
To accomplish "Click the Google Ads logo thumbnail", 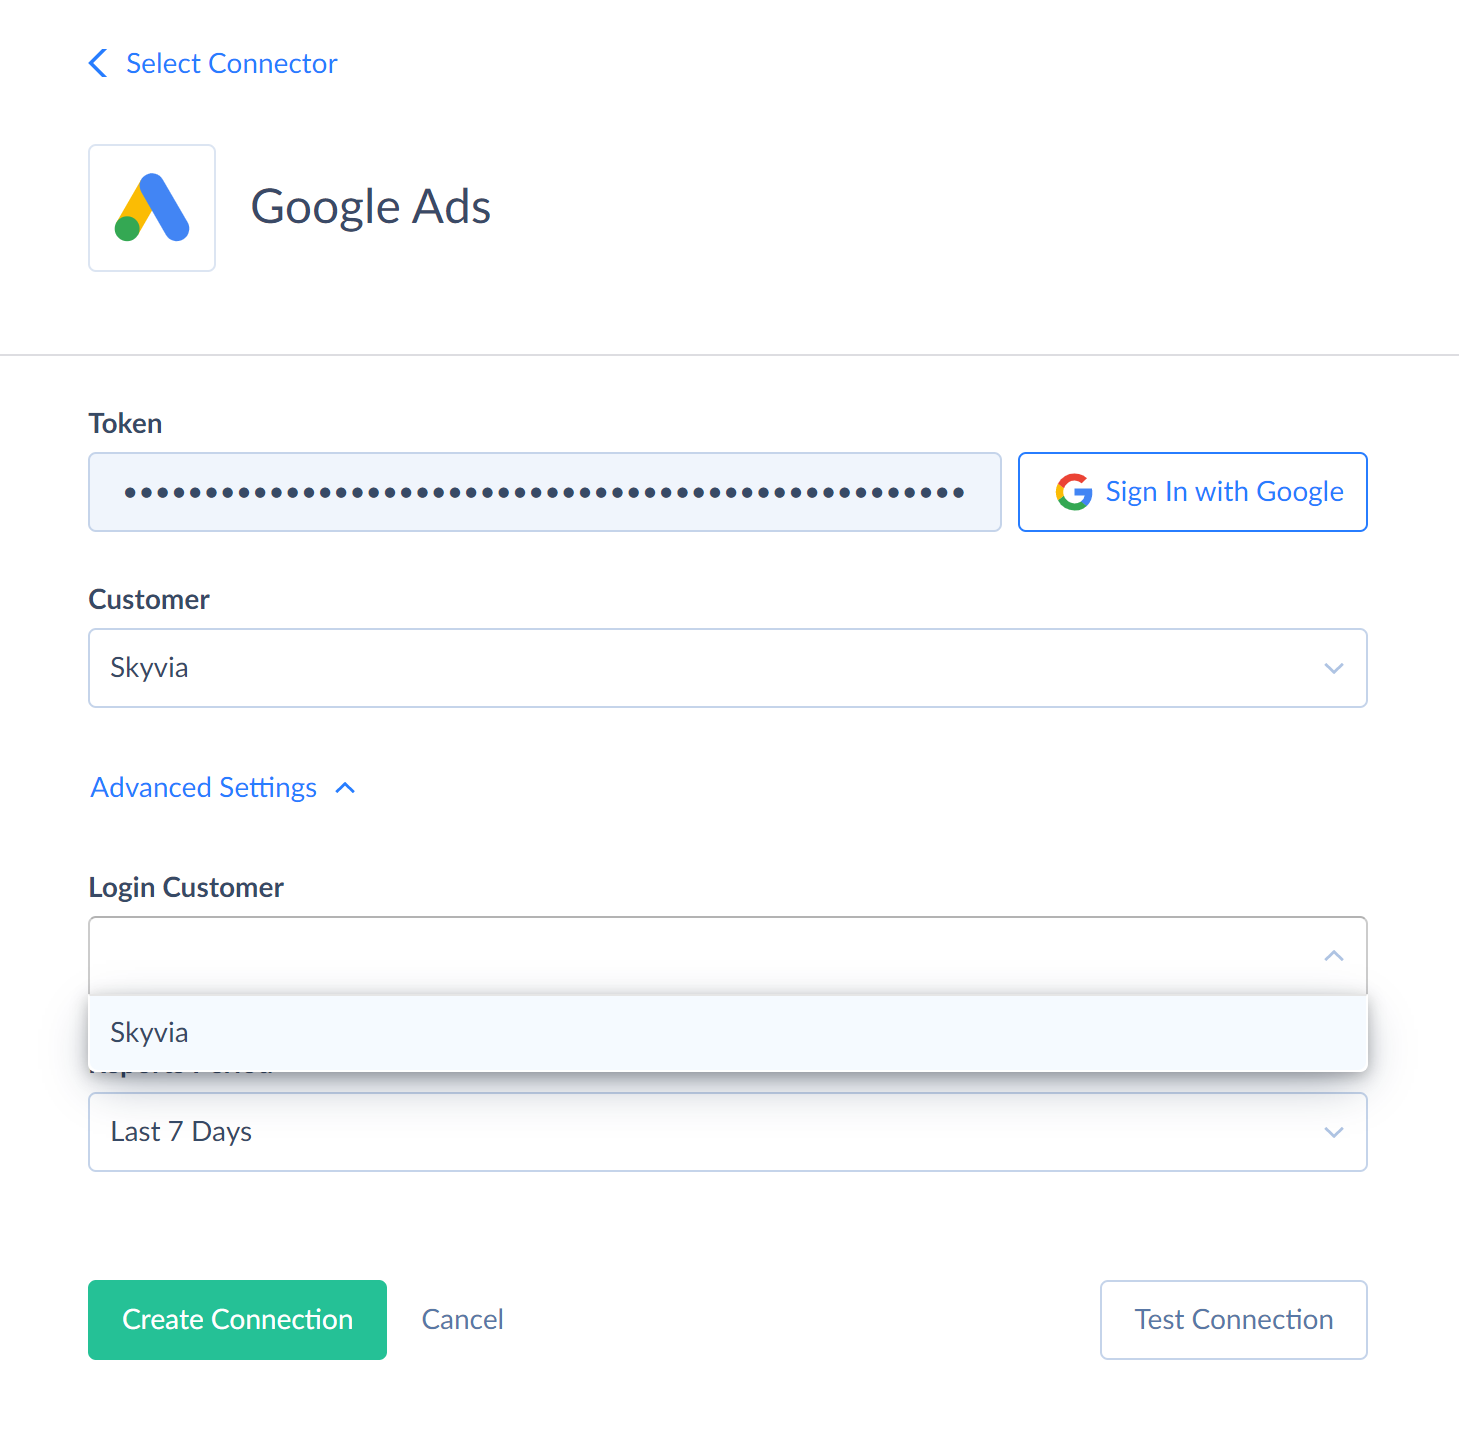I will 152,208.
